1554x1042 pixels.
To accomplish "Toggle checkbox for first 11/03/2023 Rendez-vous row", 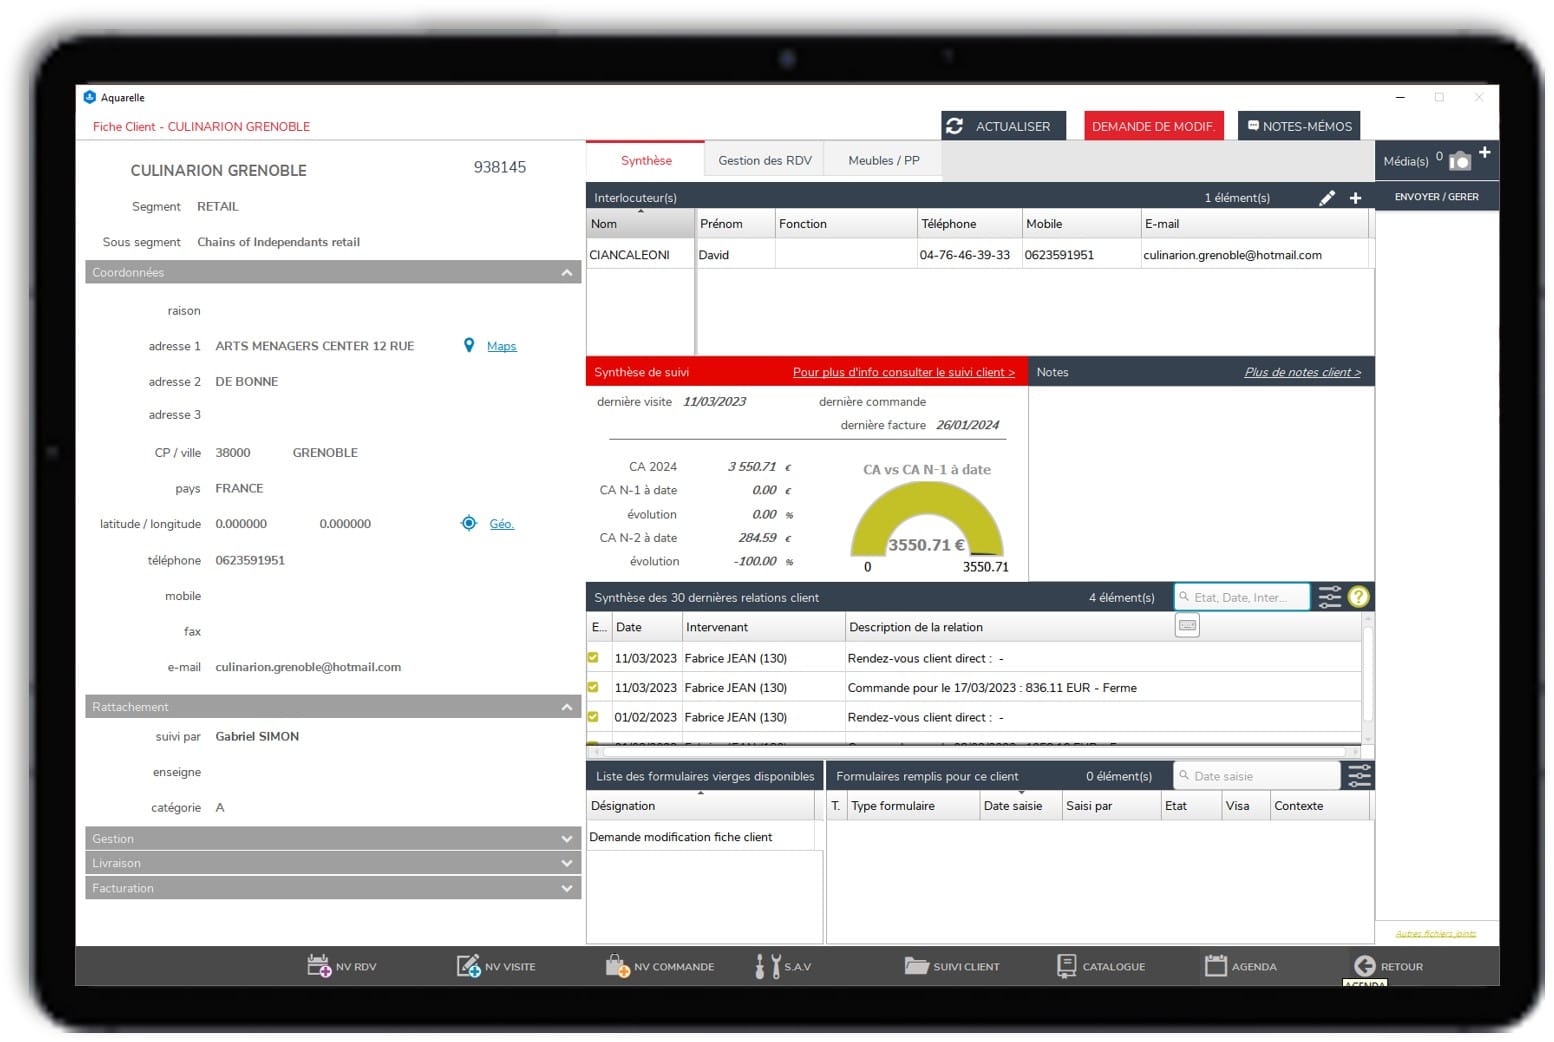I will click(x=593, y=658).
